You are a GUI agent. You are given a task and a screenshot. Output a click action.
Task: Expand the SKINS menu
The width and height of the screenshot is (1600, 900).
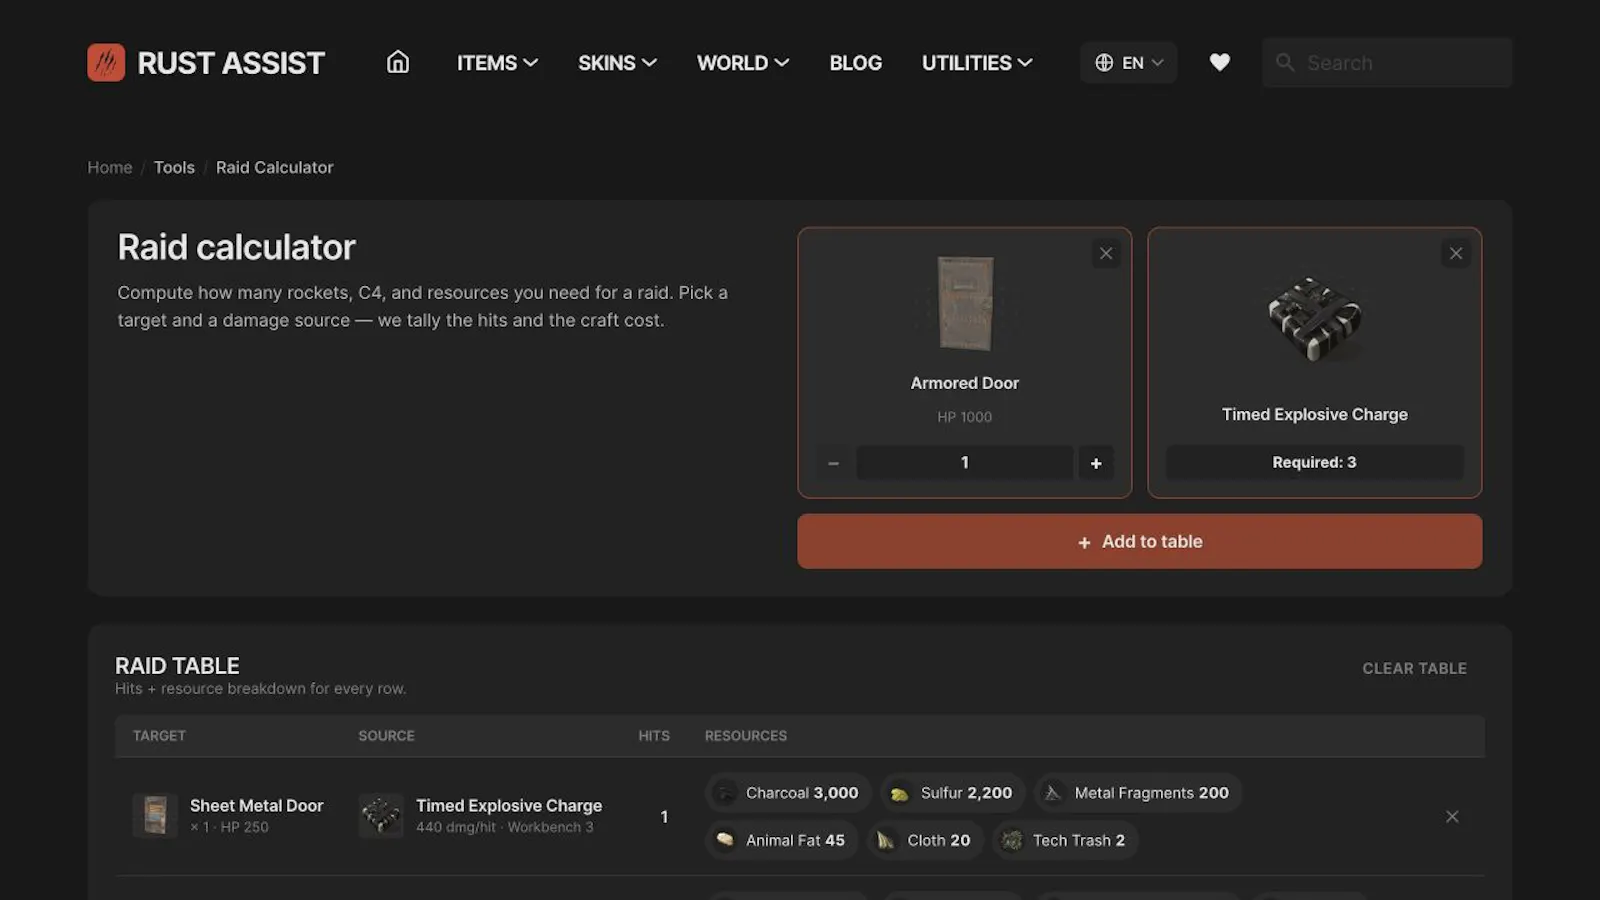(617, 63)
